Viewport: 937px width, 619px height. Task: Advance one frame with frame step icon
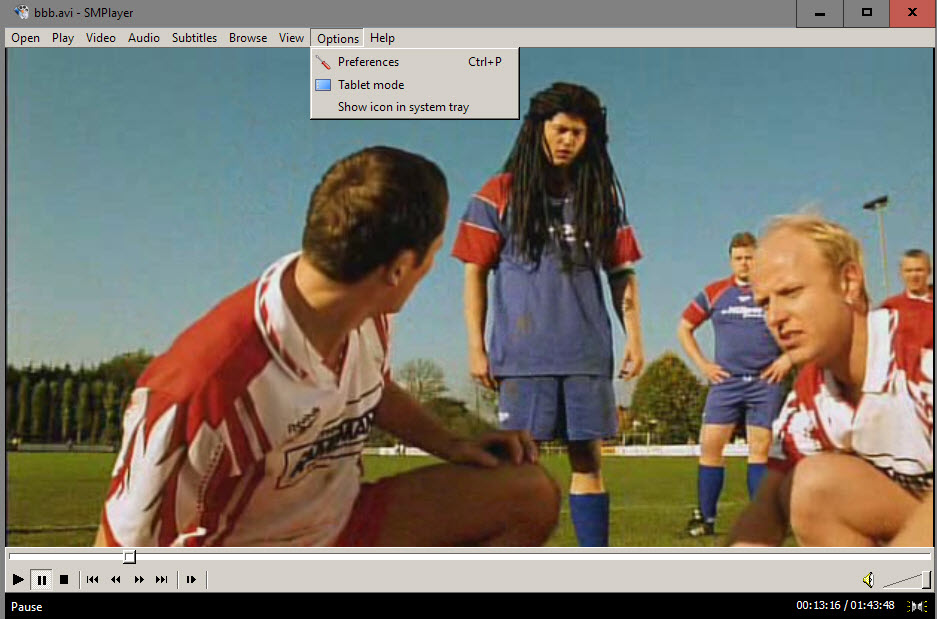[191, 579]
